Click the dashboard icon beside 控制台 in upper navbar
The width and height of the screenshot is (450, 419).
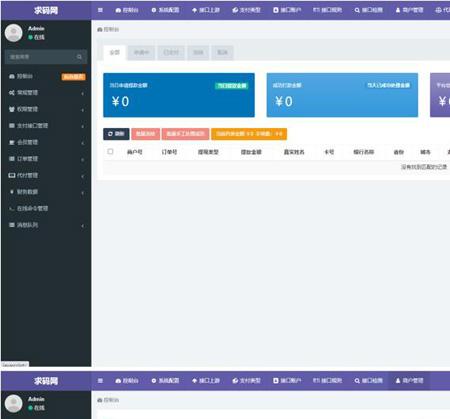(x=118, y=10)
